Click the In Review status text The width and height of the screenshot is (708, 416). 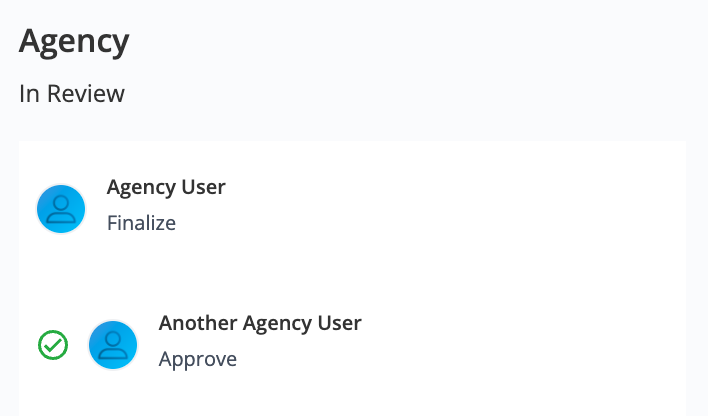tap(72, 94)
